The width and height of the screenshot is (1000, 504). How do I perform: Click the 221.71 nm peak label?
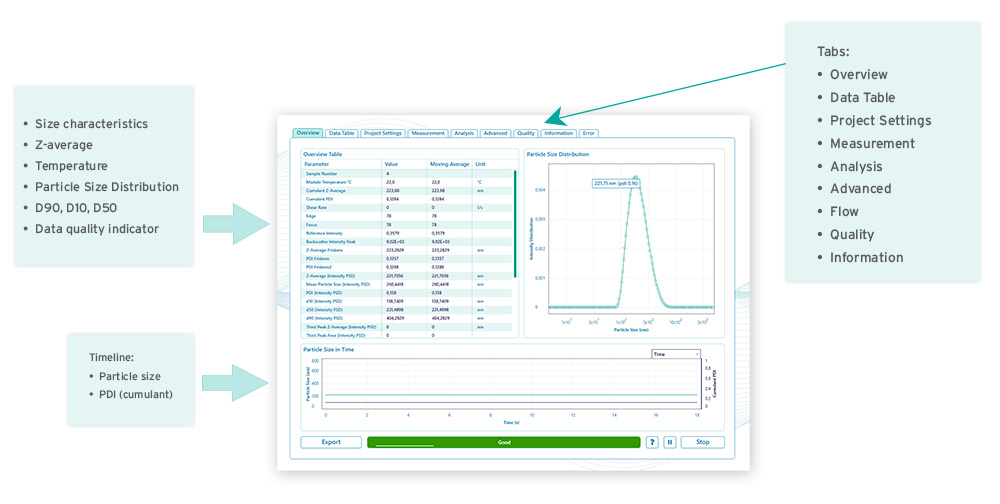pyautogui.click(x=615, y=183)
